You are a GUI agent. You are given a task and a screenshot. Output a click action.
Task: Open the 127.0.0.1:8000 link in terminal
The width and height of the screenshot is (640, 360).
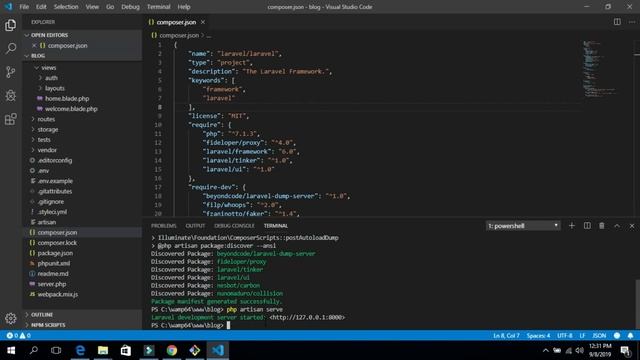[x=307, y=317]
